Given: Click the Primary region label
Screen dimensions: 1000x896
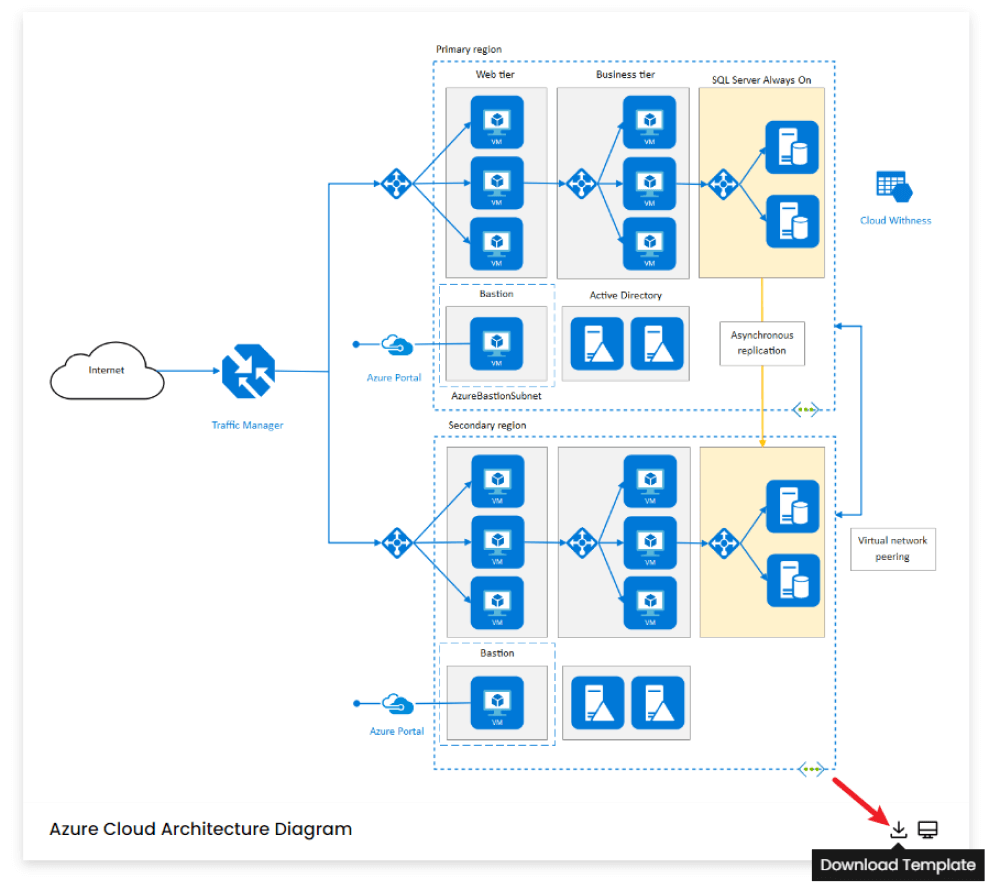Looking at the screenshot, I should point(469,50).
